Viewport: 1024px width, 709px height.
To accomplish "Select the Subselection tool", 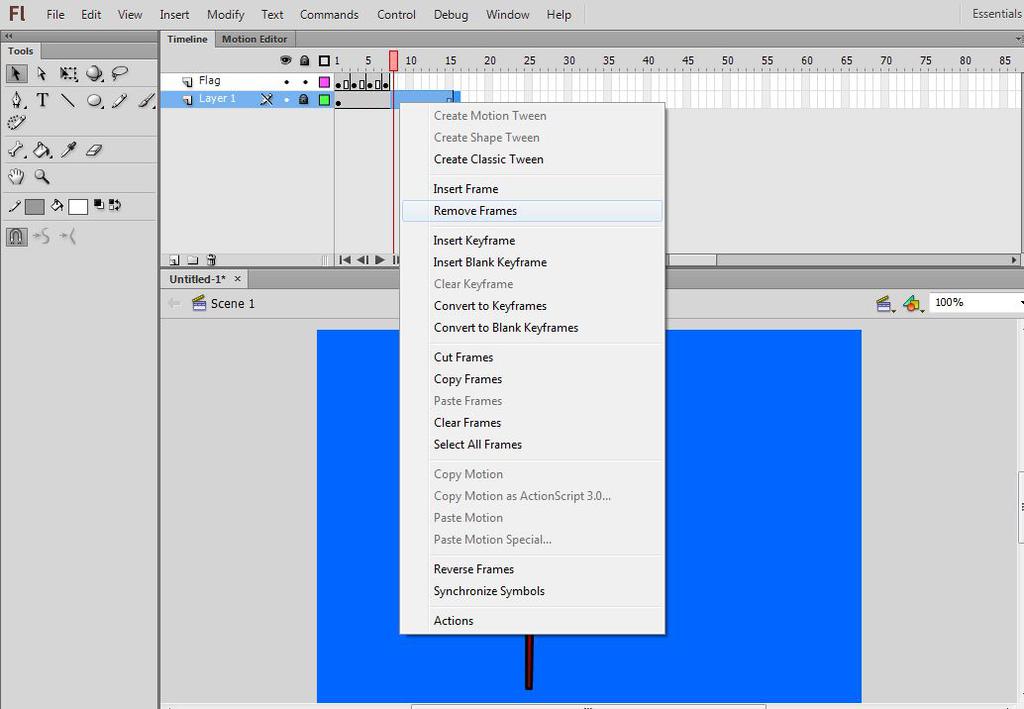I will click(40, 73).
